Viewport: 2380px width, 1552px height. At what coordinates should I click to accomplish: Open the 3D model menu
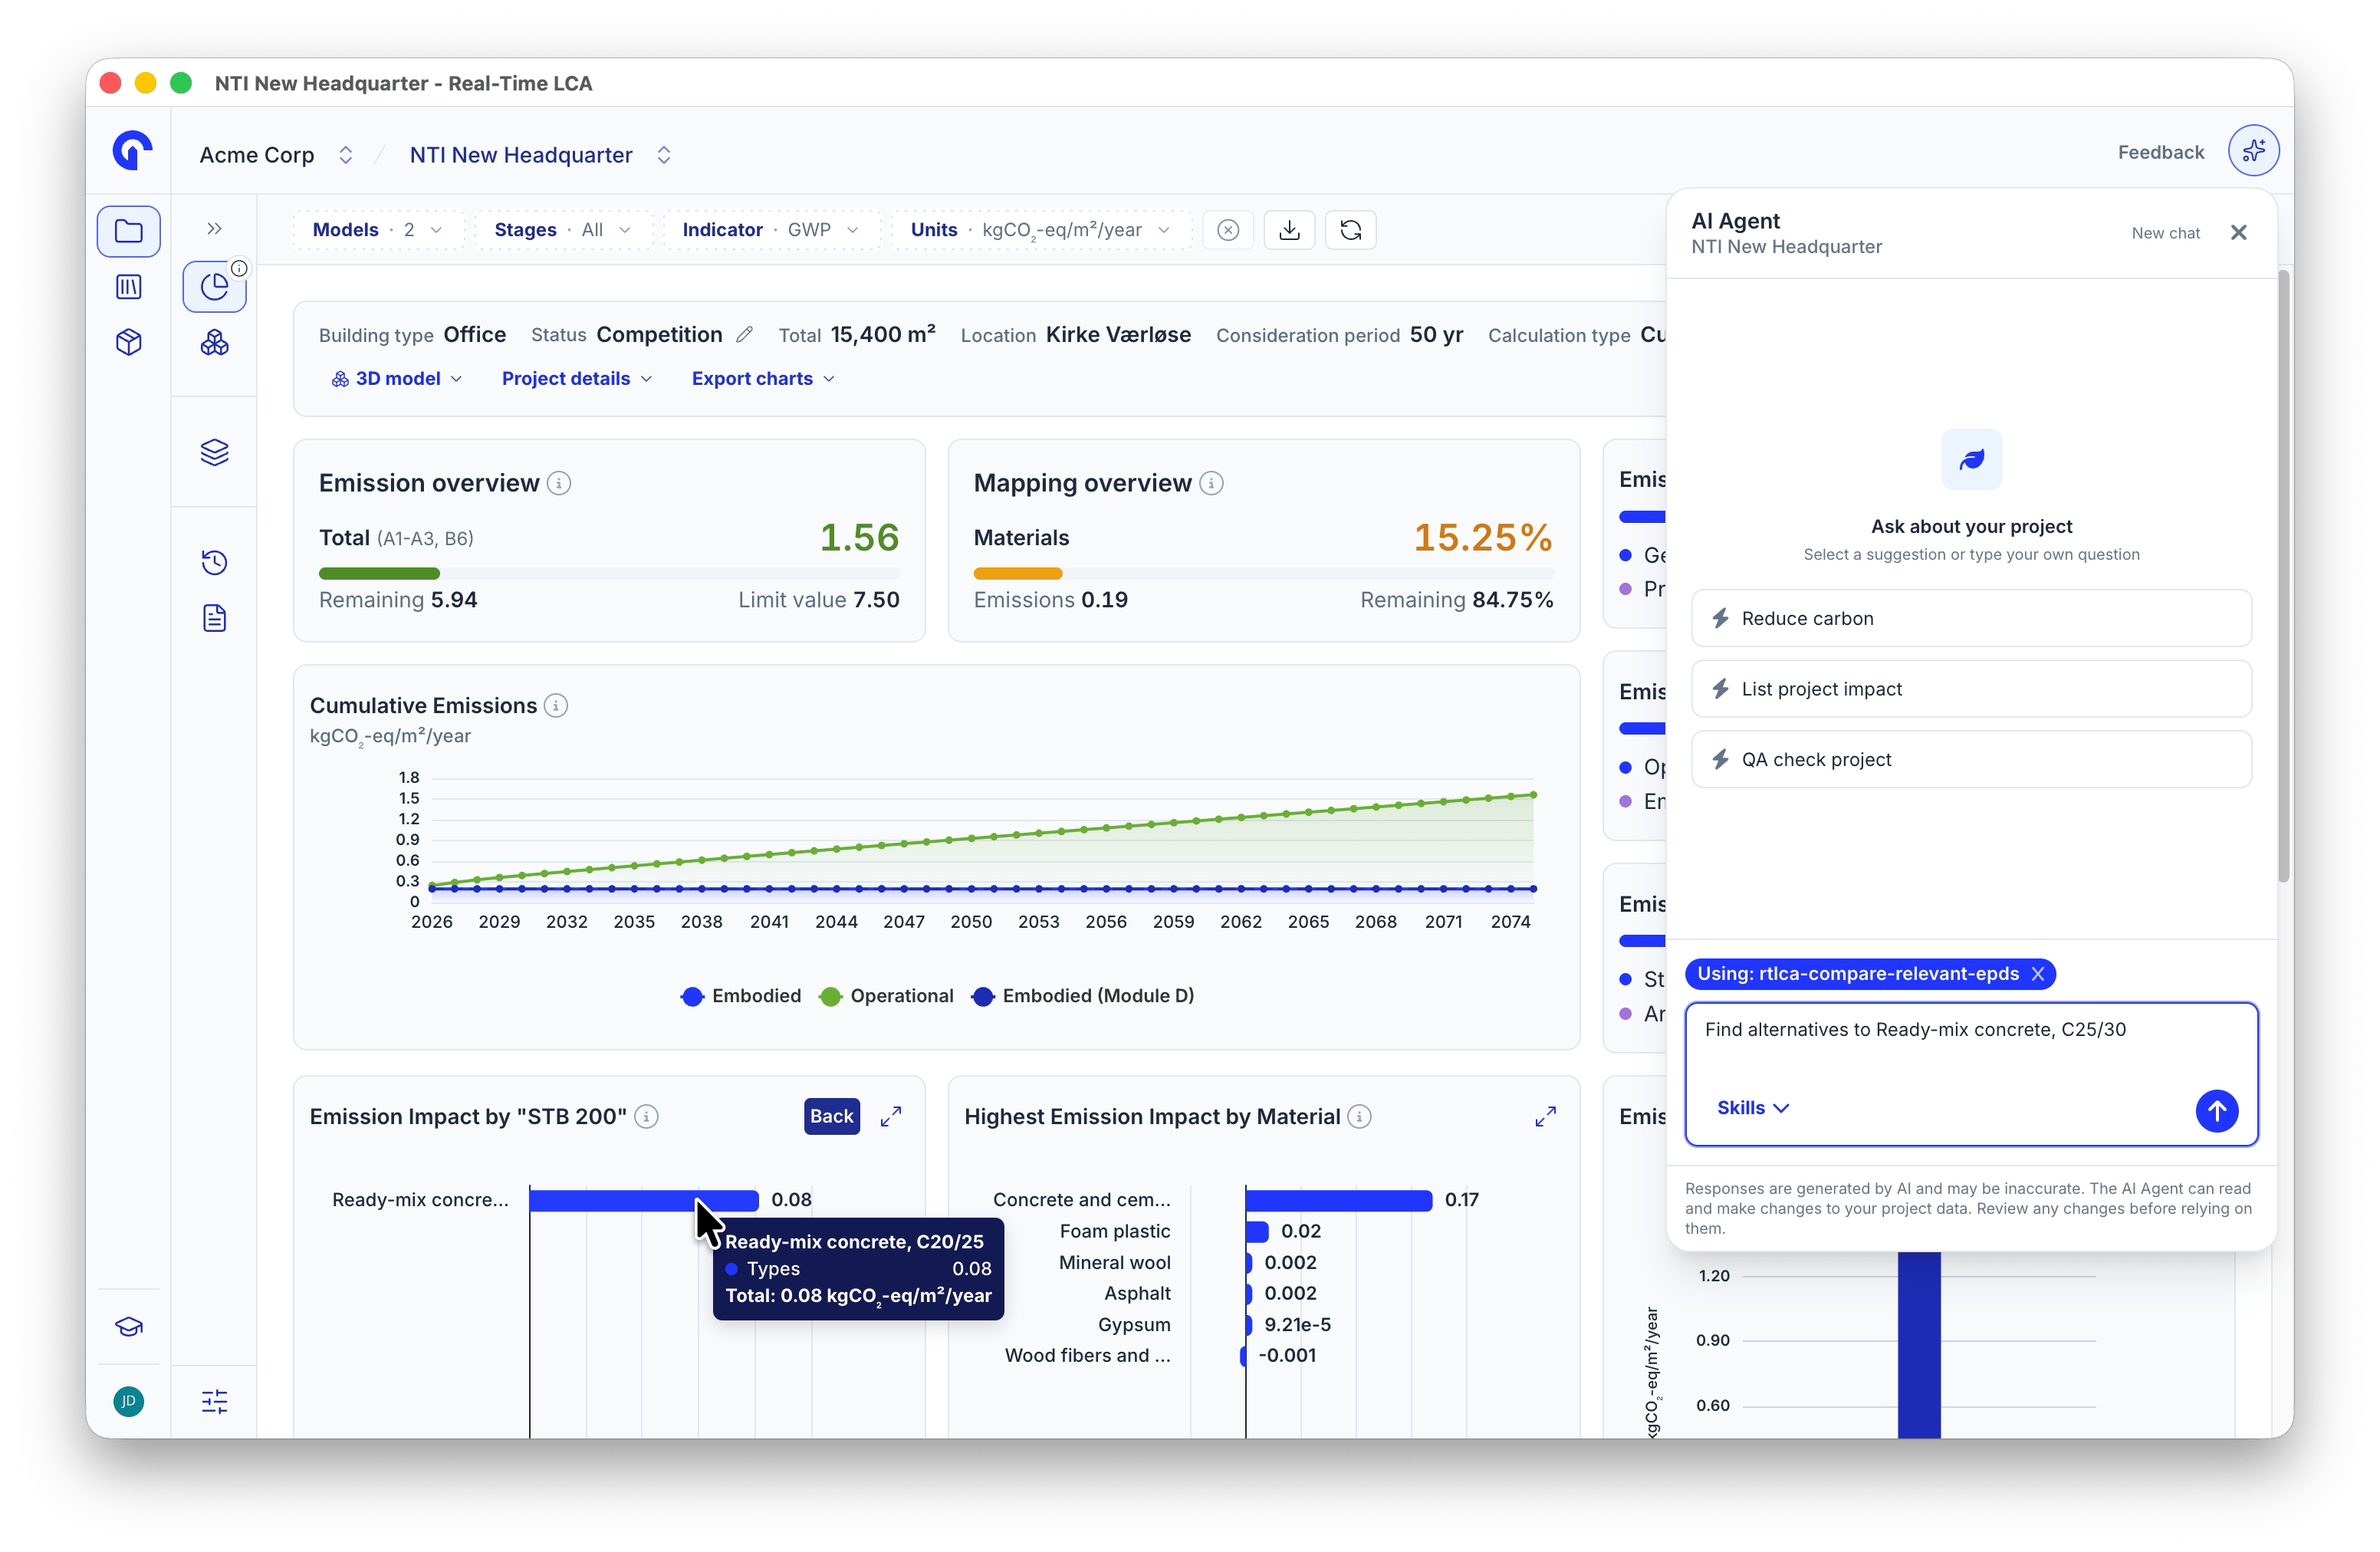397,379
